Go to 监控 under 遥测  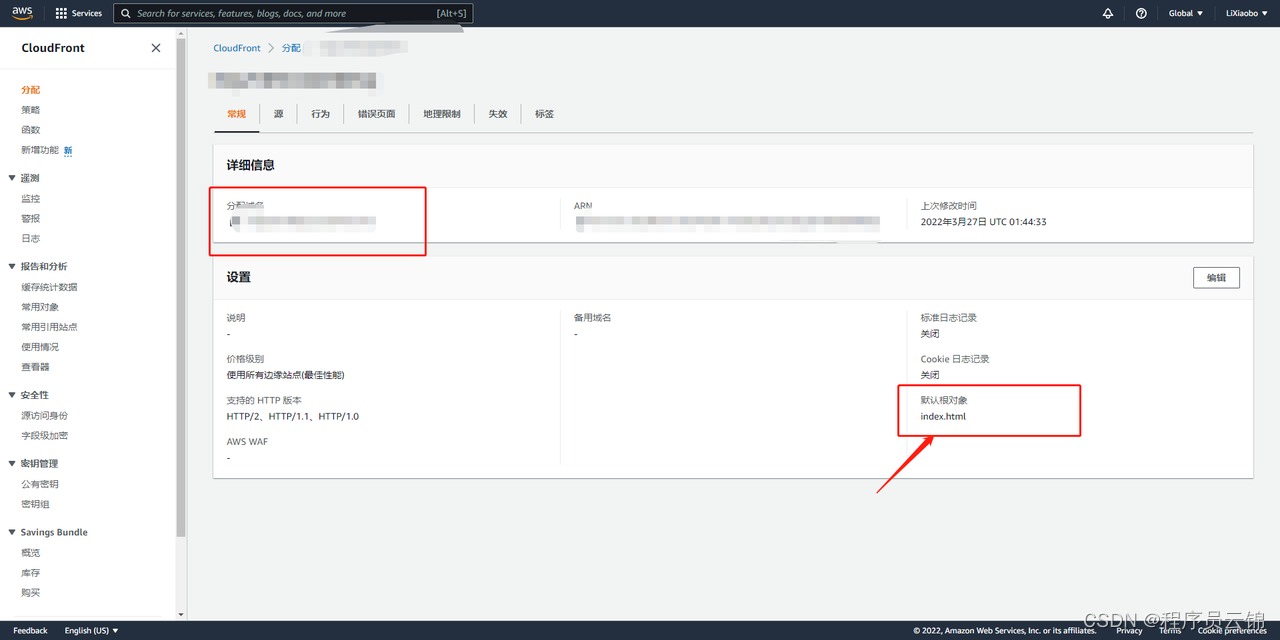point(31,199)
